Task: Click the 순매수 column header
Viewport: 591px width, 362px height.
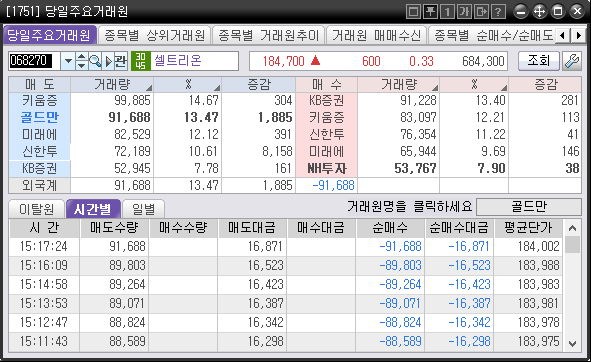Action: tap(390, 228)
